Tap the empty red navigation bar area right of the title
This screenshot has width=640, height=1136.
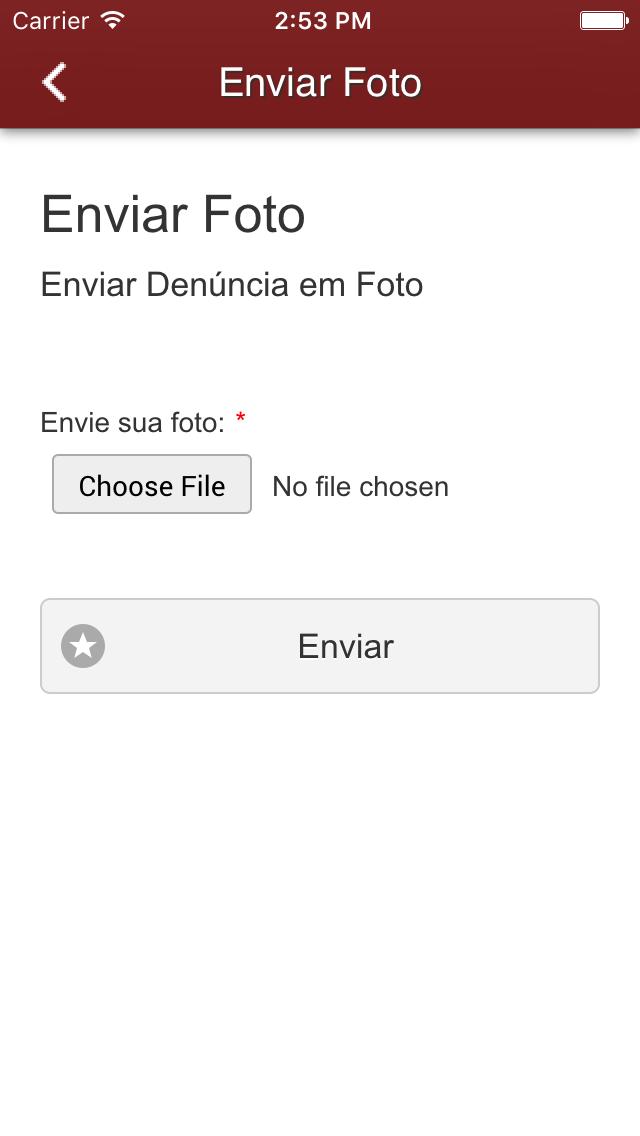point(529,82)
